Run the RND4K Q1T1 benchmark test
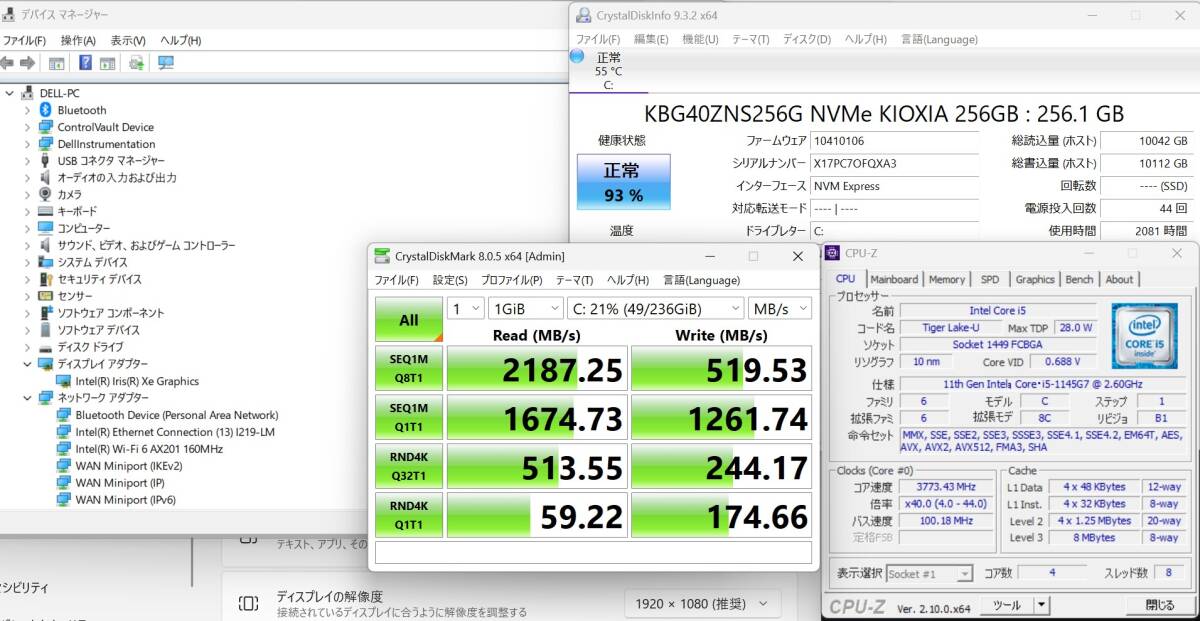 [409, 516]
